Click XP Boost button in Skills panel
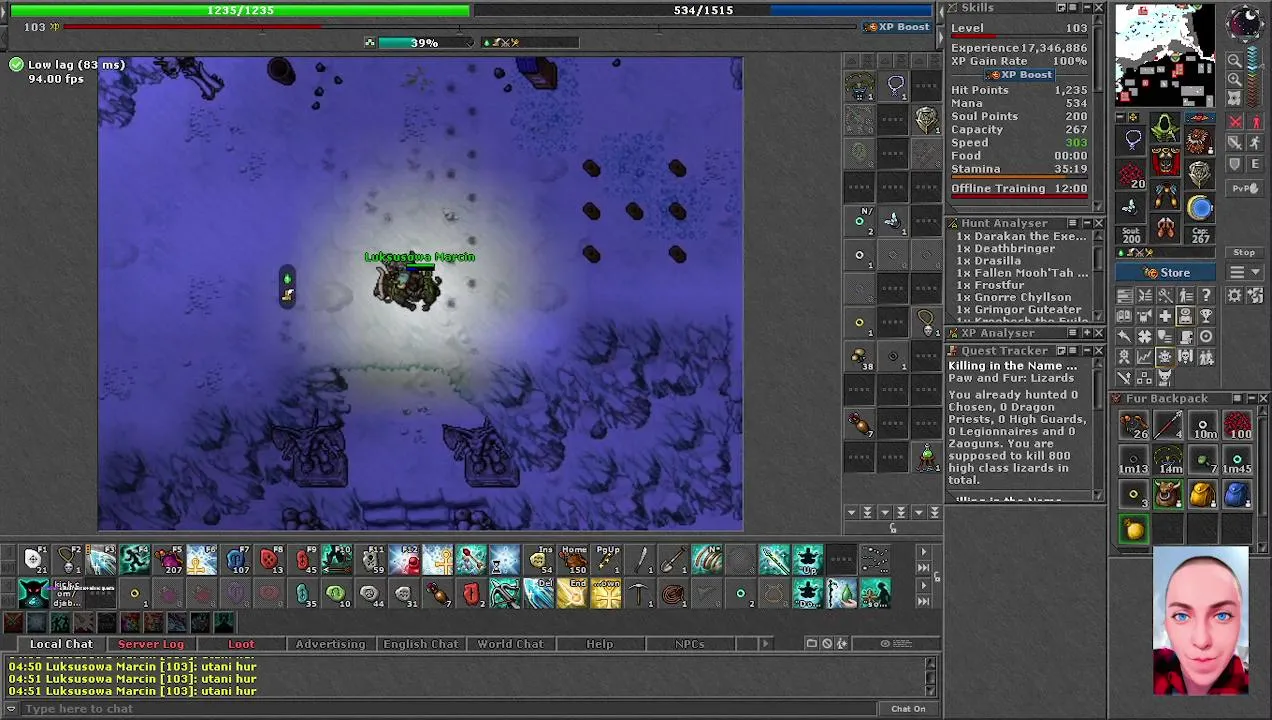 point(1019,75)
